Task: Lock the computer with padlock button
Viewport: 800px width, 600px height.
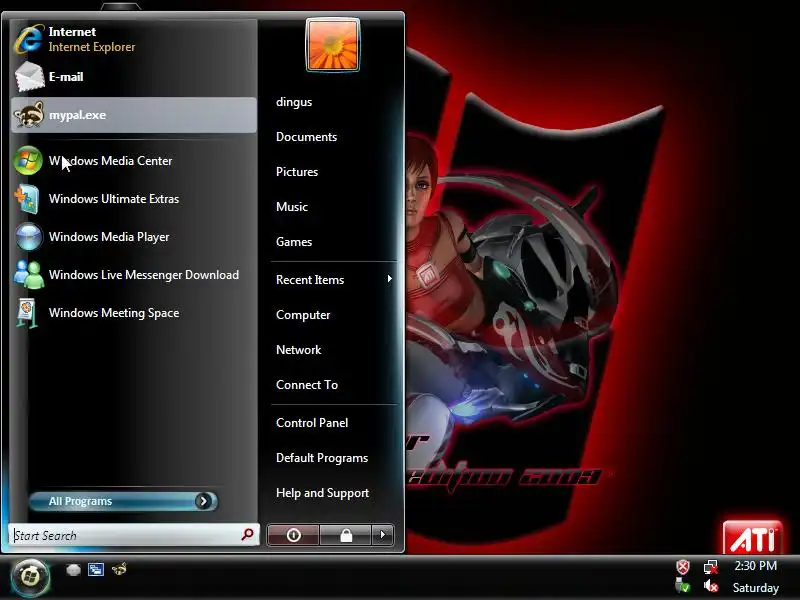Action: [x=346, y=535]
